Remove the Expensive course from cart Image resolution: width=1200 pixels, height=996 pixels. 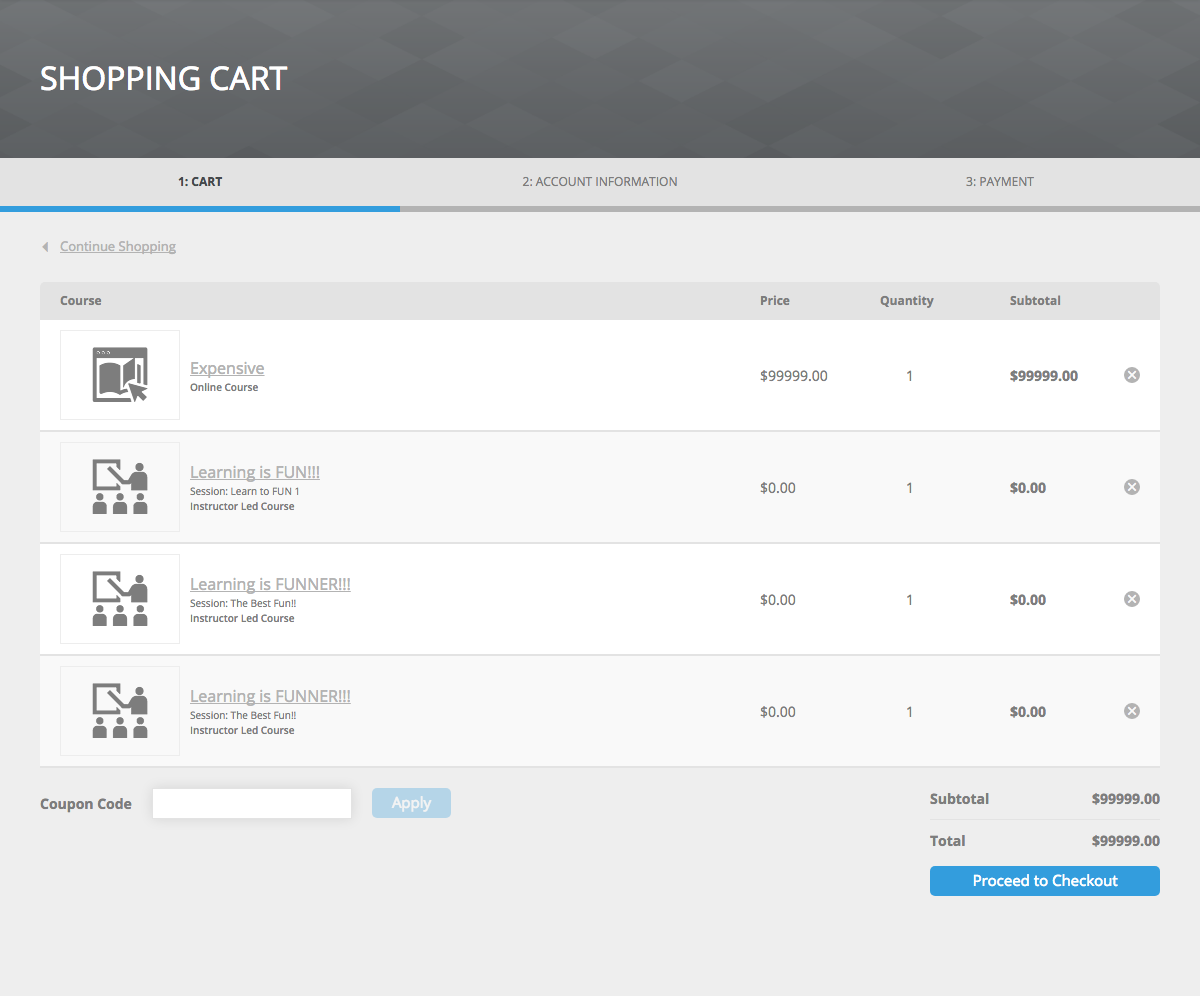point(1132,375)
